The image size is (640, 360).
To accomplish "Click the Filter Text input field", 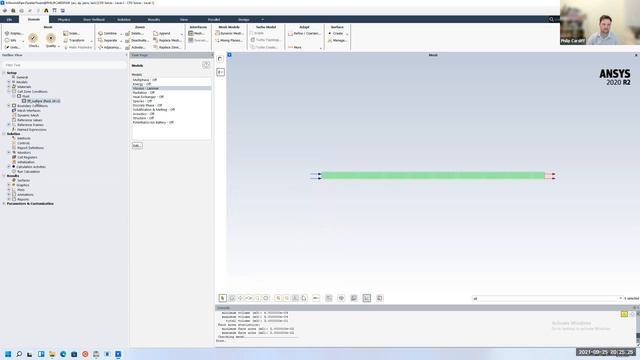I will [64, 65].
